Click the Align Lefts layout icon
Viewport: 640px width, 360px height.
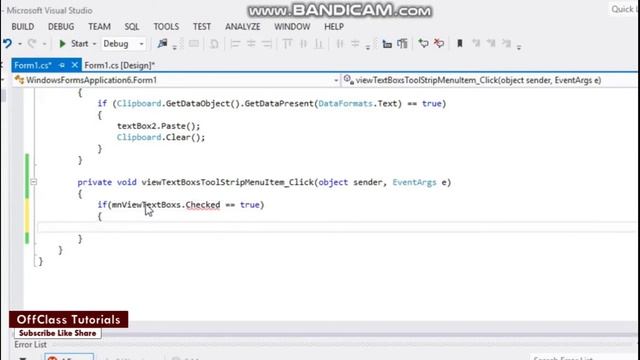(235, 44)
